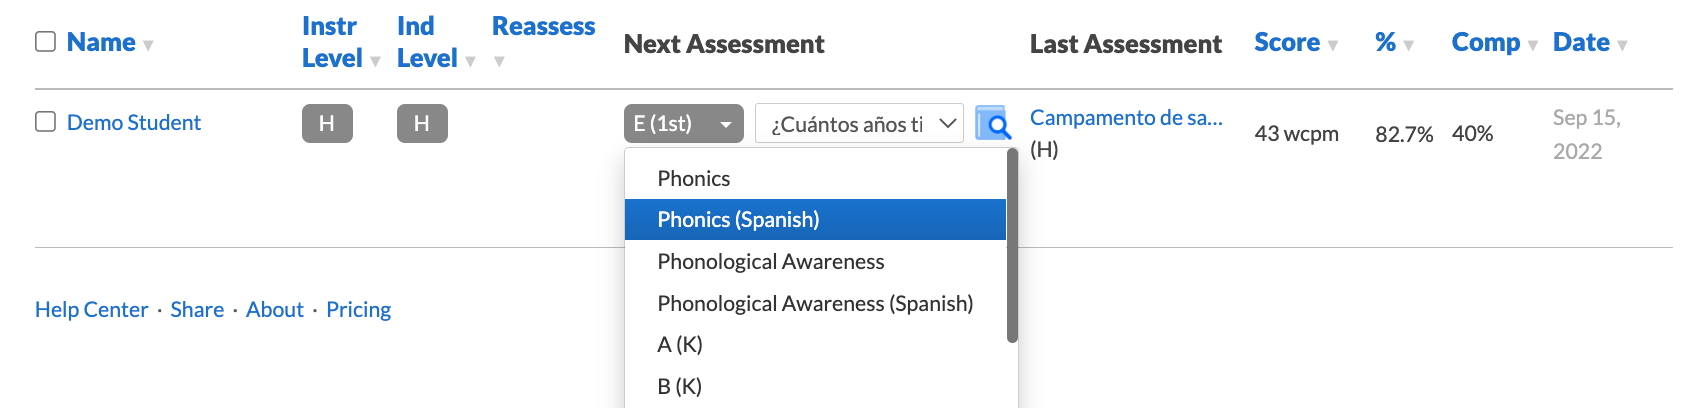Click the Ind Level H badge

coord(422,123)
